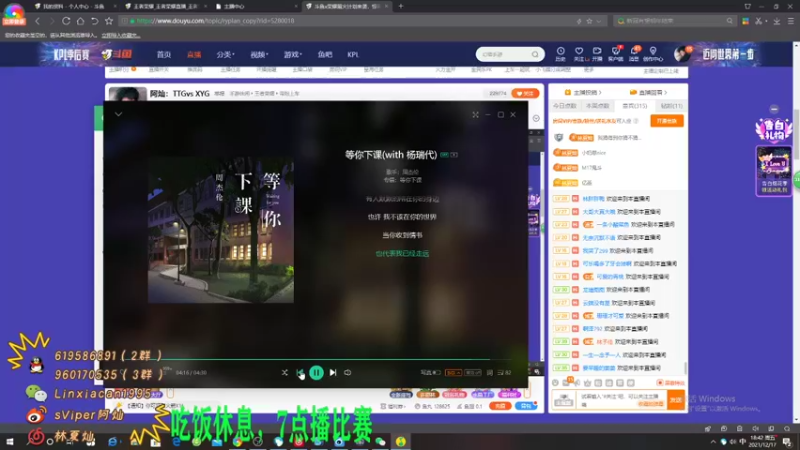Toggle shuffle play mode in the player
Screen dimensions: 800x450
pos(285,372)
